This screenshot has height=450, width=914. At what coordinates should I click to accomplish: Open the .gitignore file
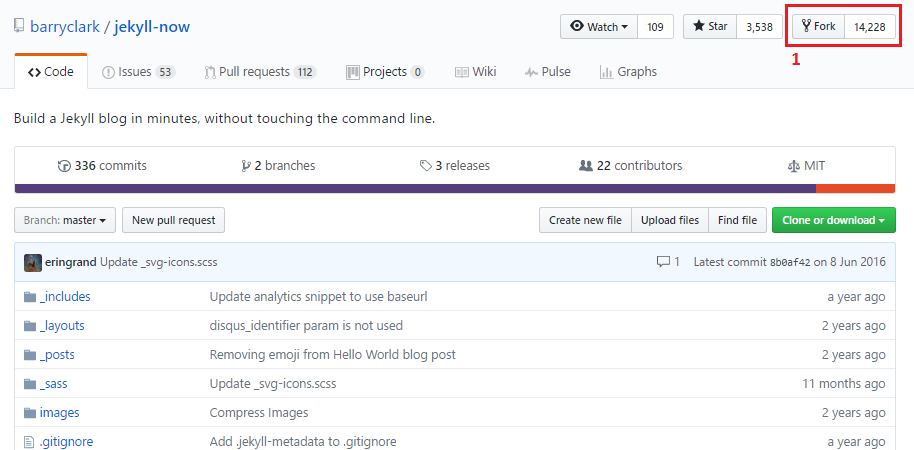tap(66, 442)
